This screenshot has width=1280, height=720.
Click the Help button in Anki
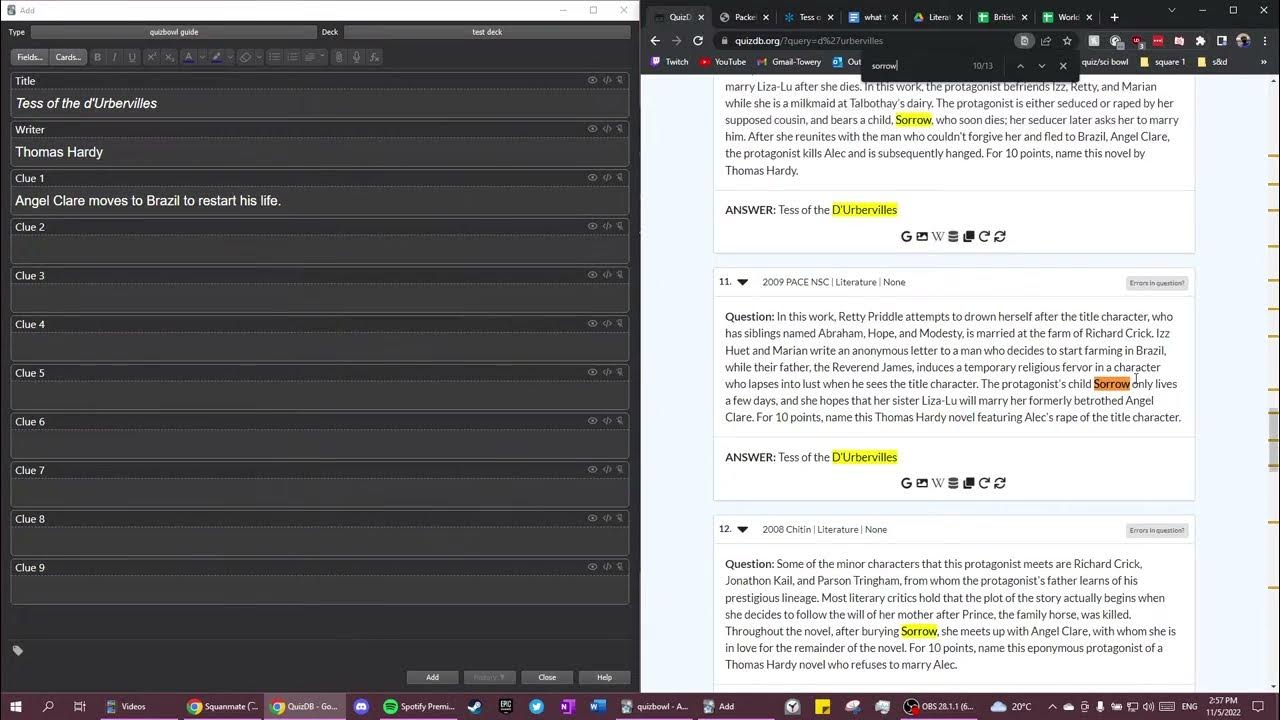coord(604,677)
